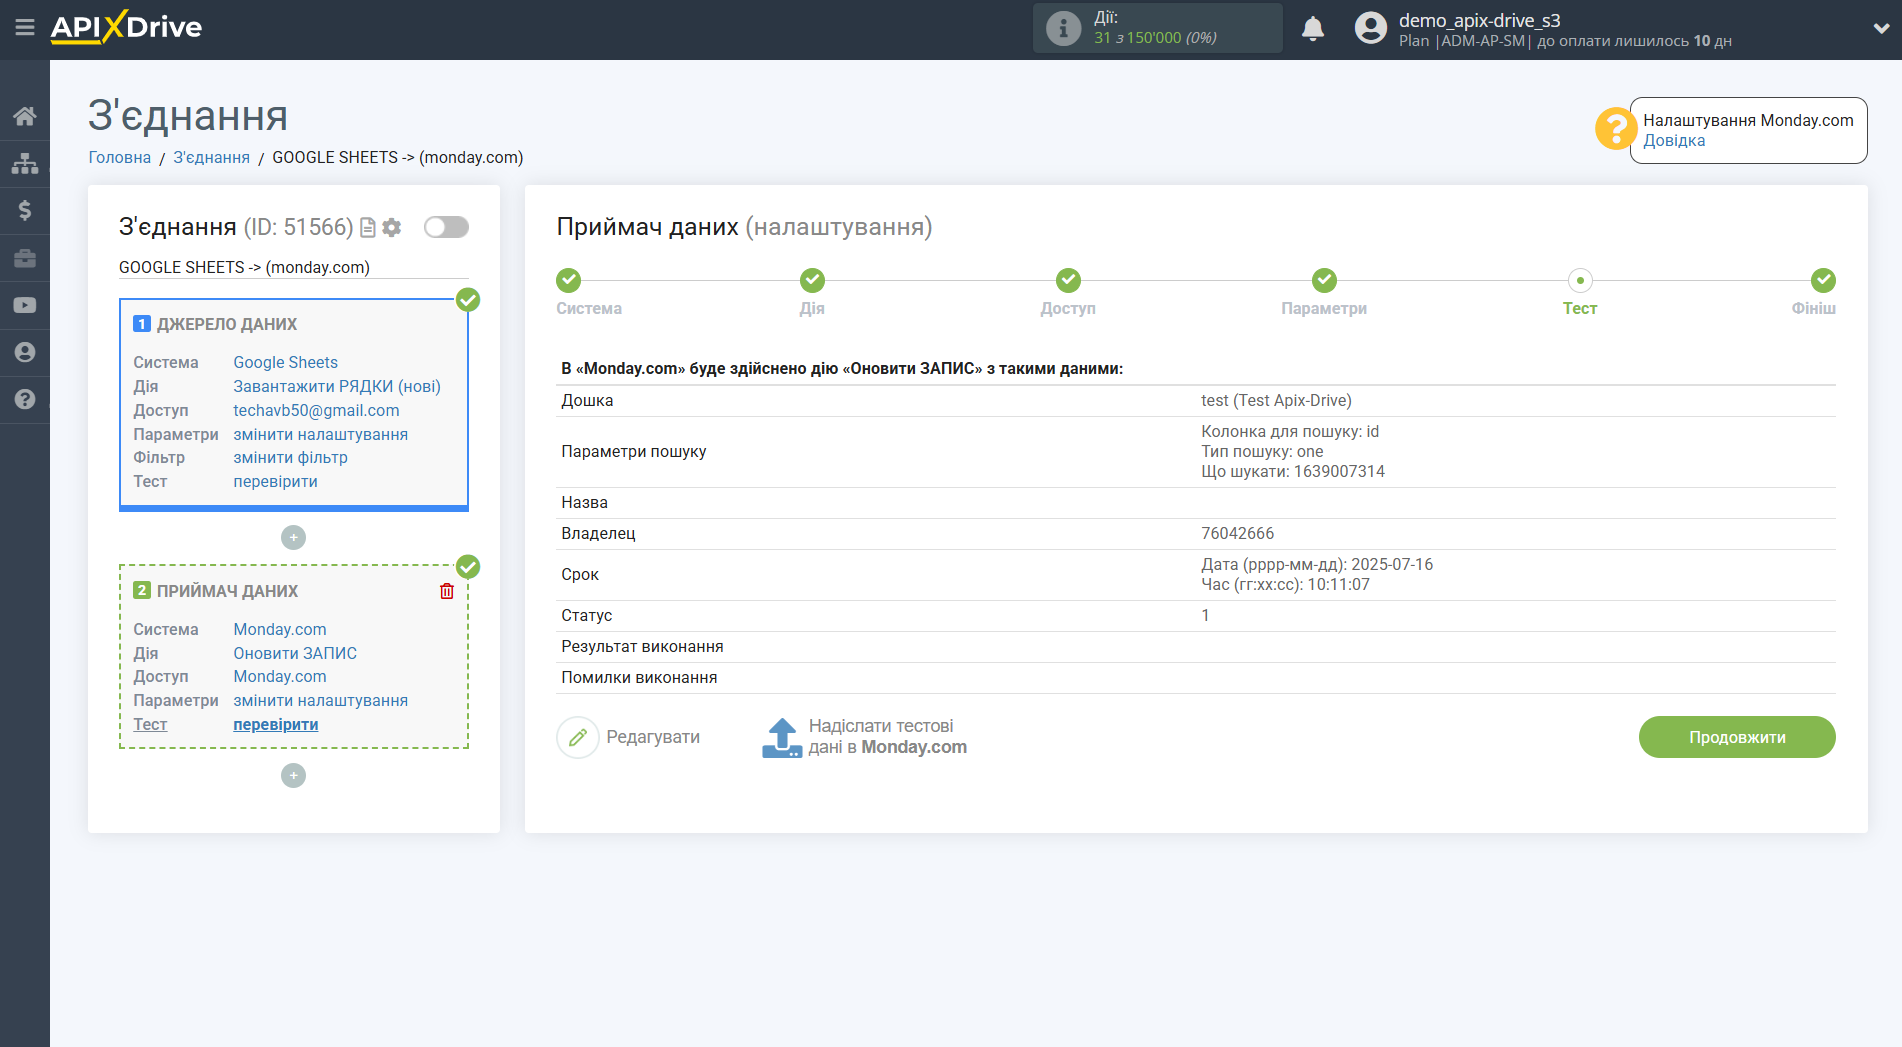
Task: Click green checkmark on receiver block
Action: click(468, 567)
